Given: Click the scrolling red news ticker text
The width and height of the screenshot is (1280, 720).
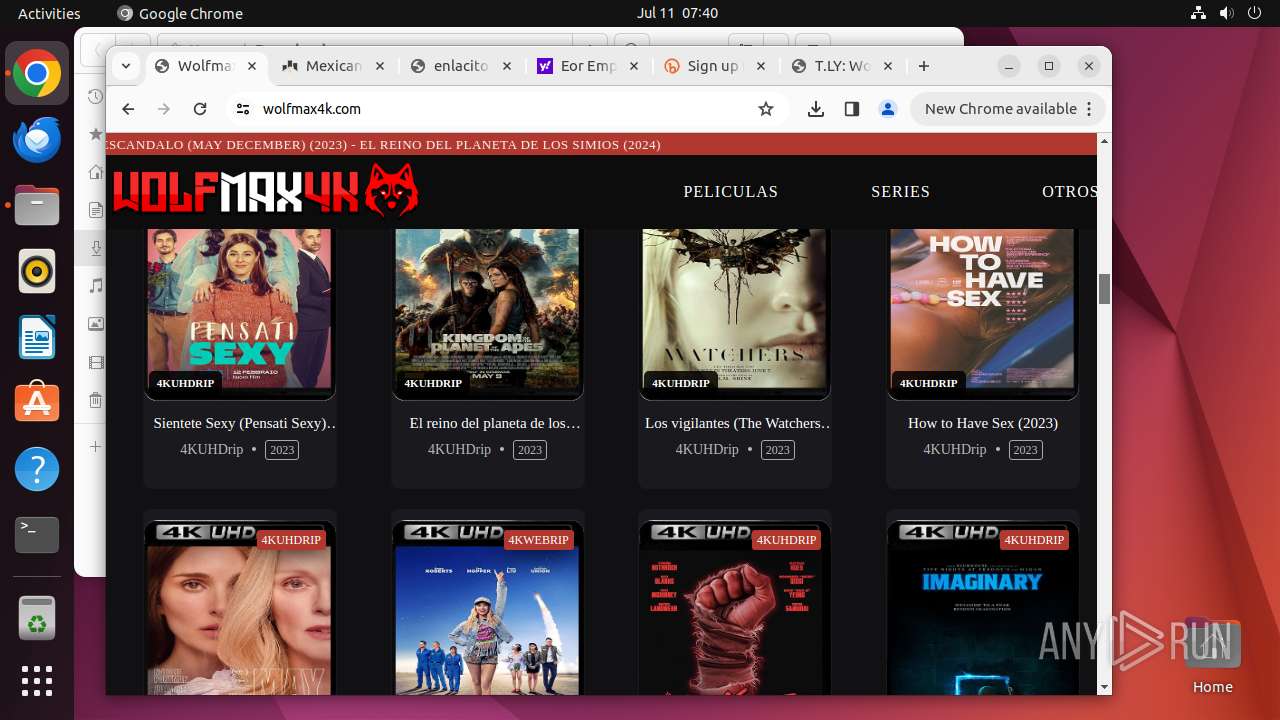Looking at the screenshot, I should [x=383, y=144].
